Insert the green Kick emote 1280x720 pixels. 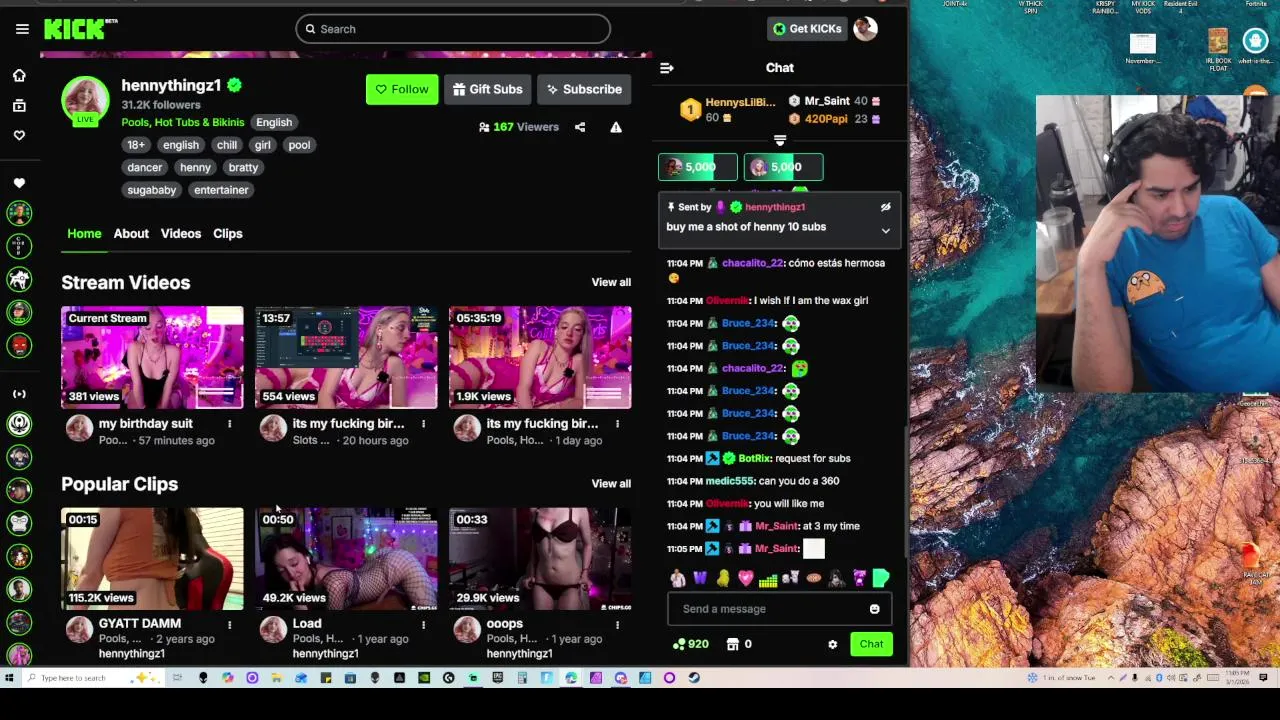(x=881, y=578)
